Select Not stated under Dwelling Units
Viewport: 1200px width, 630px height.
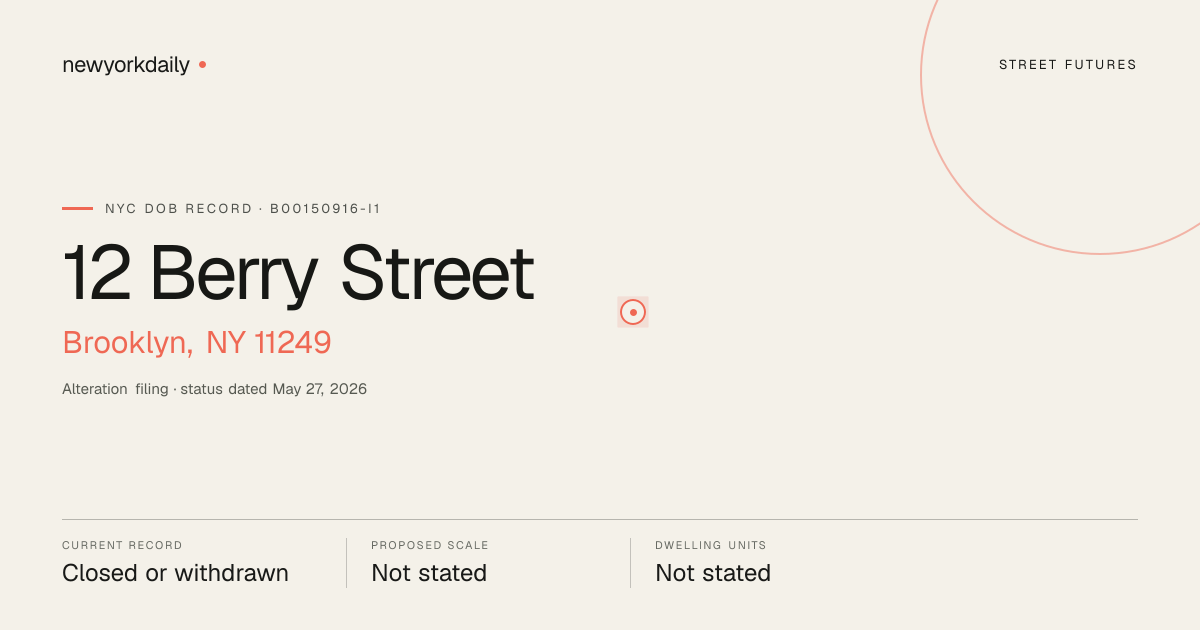click(x=713, y=573)
